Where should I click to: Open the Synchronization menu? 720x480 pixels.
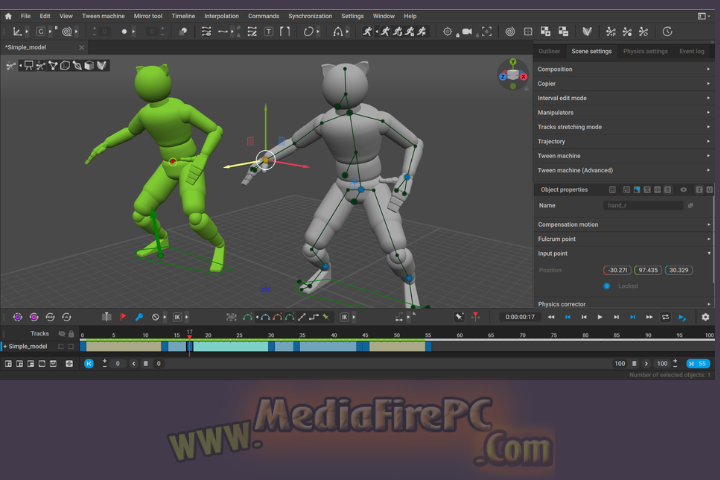click(x=310, y=16)
